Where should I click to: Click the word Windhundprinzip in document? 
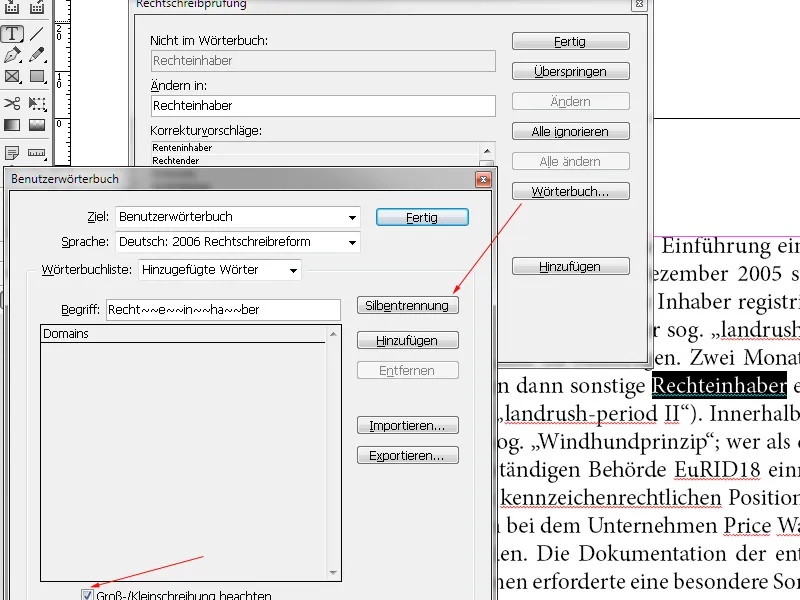coord(622,442)
